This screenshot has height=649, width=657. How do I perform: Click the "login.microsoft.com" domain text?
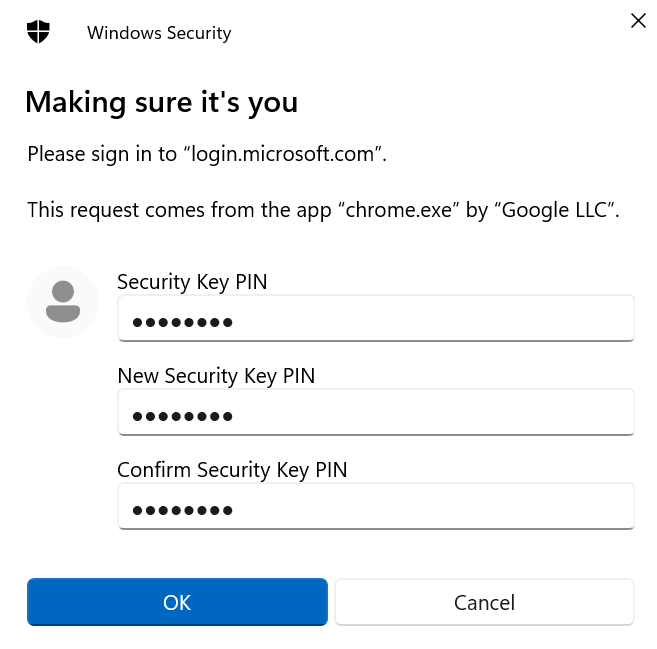(283, 155)
